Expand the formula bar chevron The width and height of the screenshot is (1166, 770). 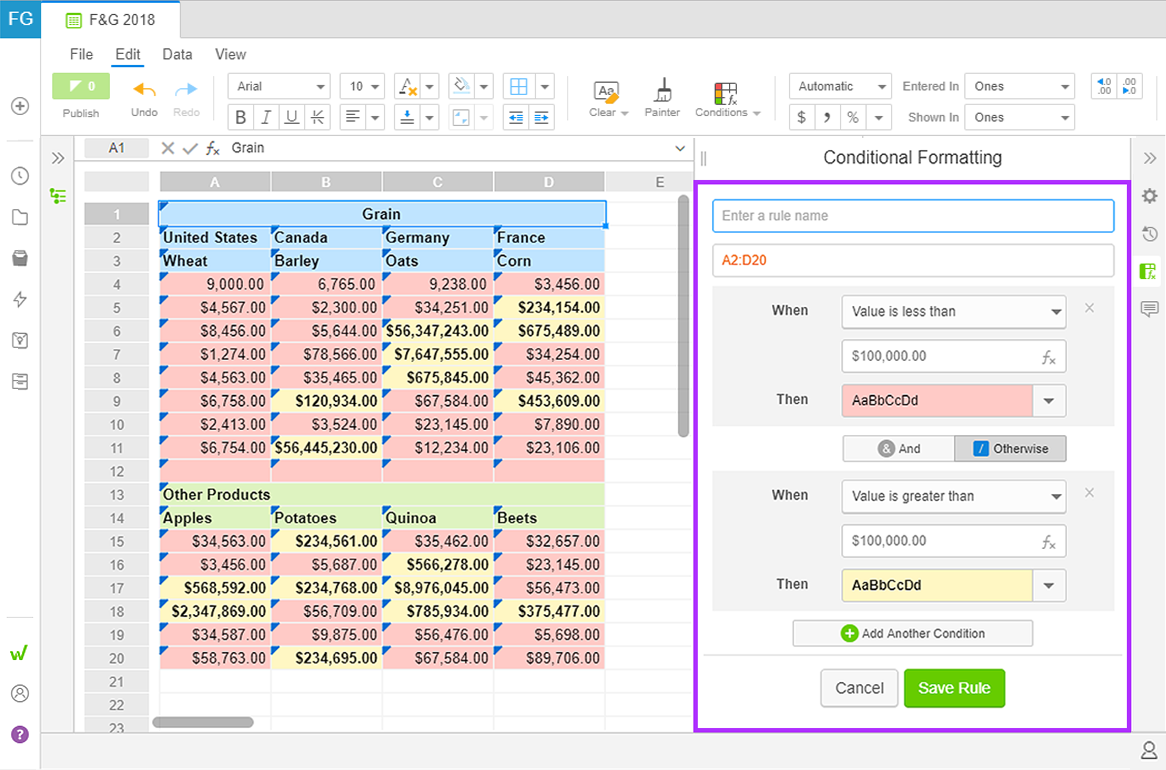[680, 148]
